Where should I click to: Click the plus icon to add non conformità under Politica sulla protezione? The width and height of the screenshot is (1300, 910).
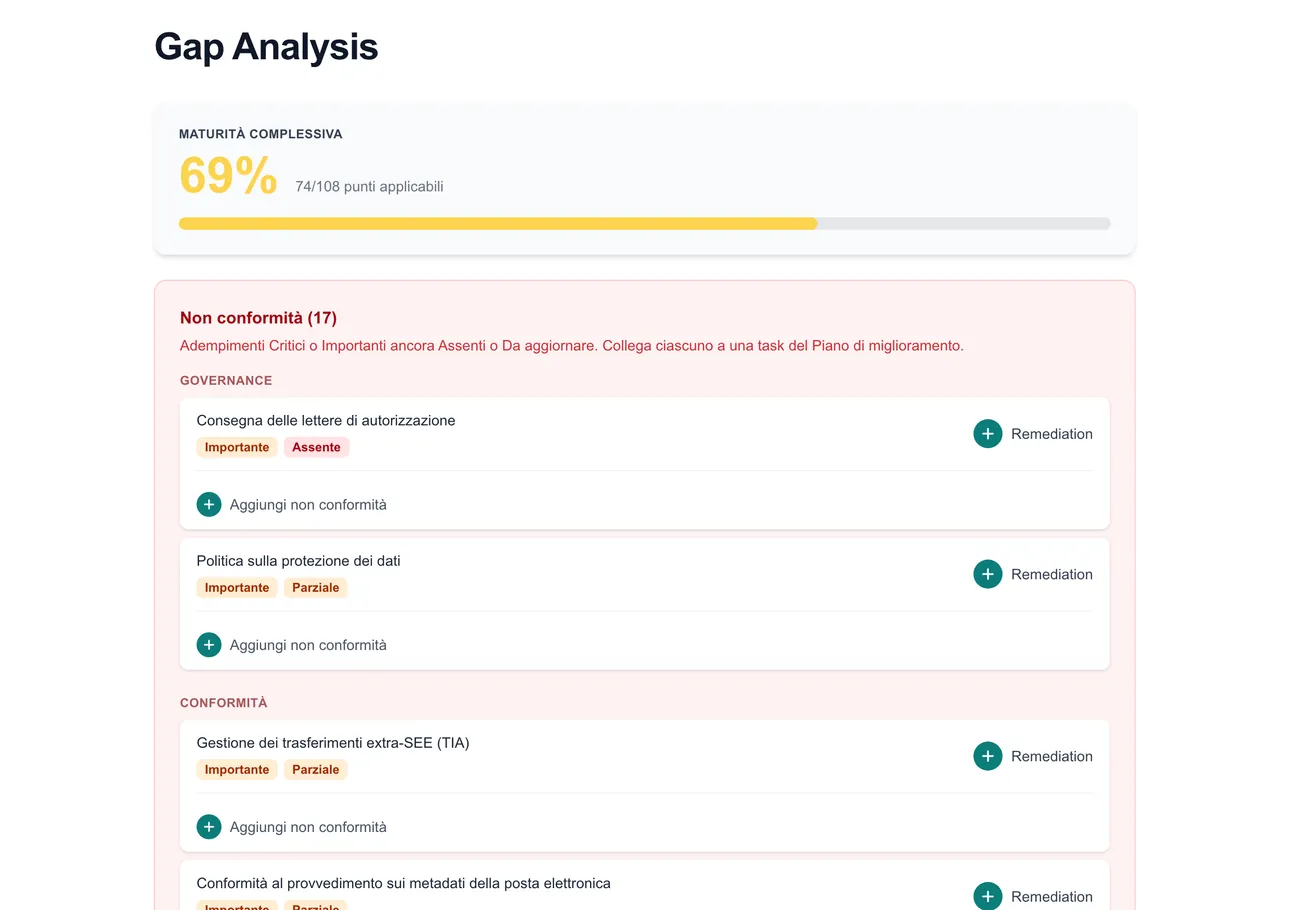(x=209, y=645)
